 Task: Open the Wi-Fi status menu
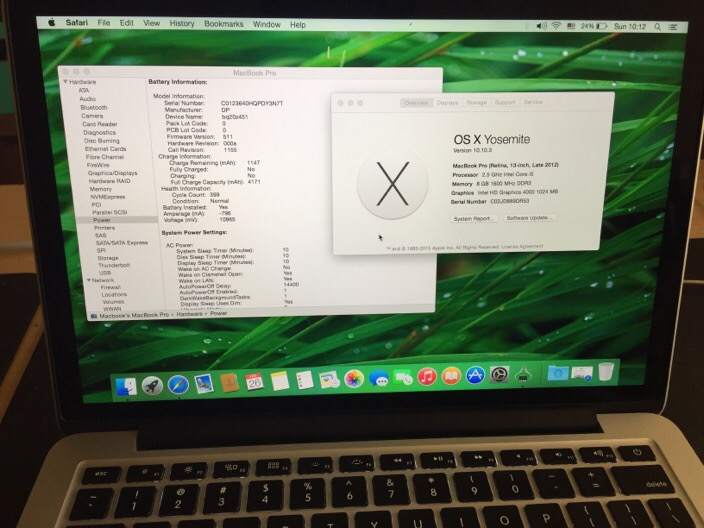coord(555,23)
